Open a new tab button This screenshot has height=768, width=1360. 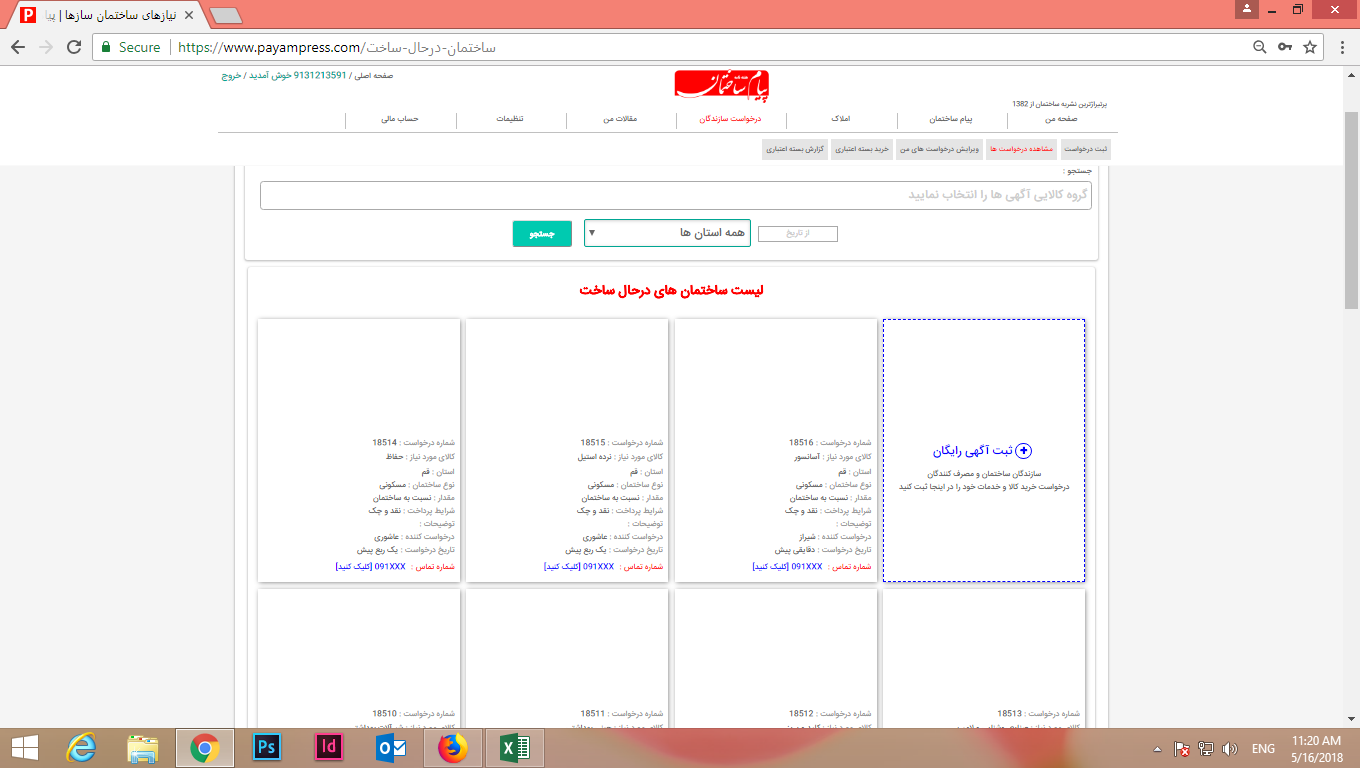coord(226,15)
